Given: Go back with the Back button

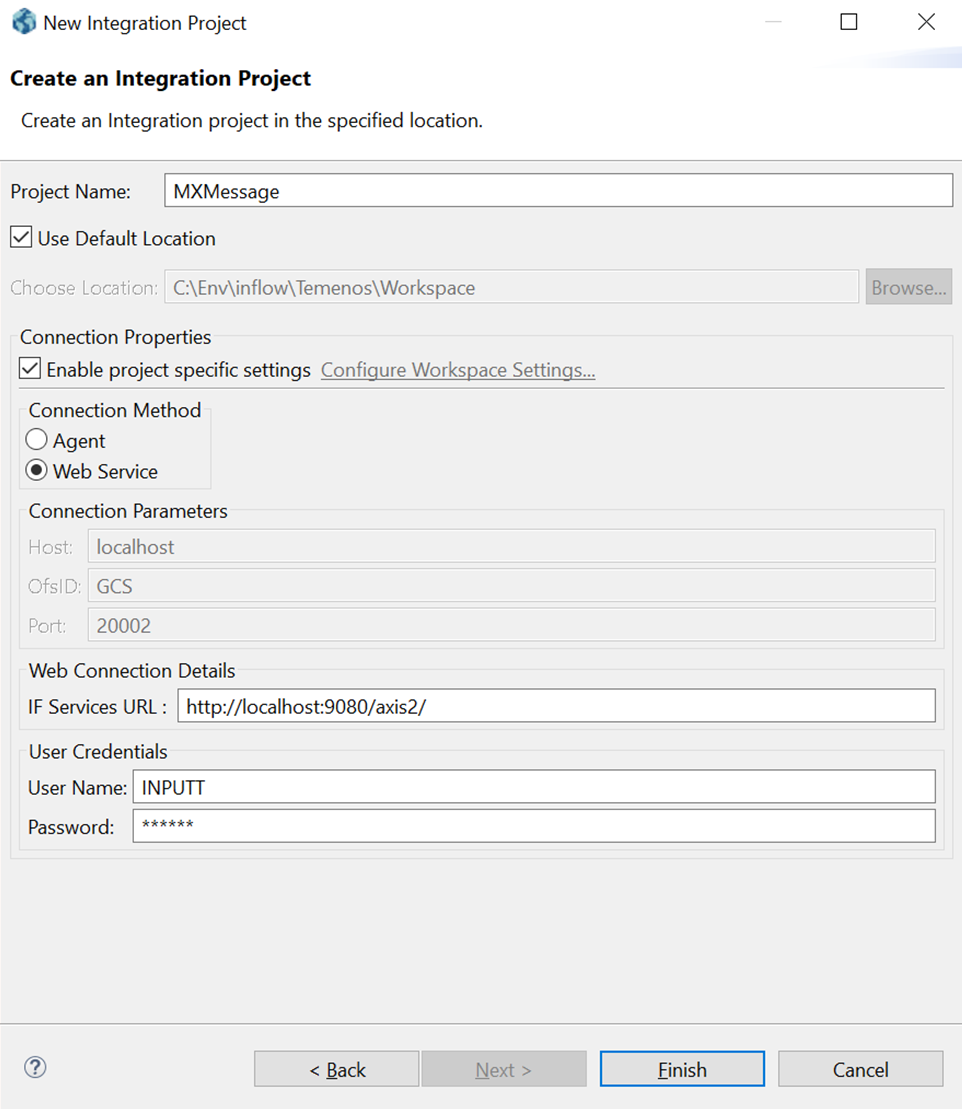Looking at the screenshot, I should point(336,1069).
